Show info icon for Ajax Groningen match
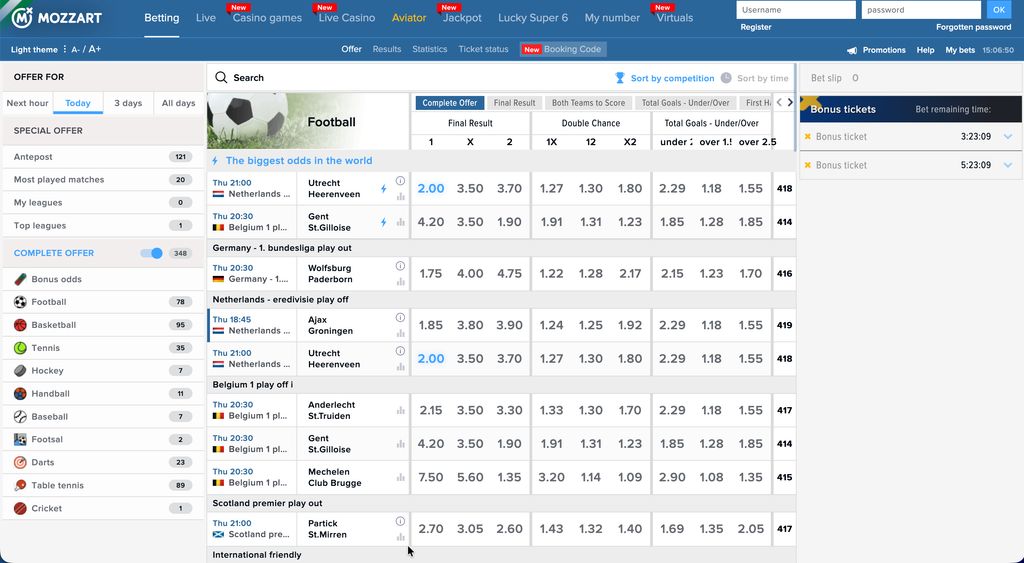 (400, 317)
